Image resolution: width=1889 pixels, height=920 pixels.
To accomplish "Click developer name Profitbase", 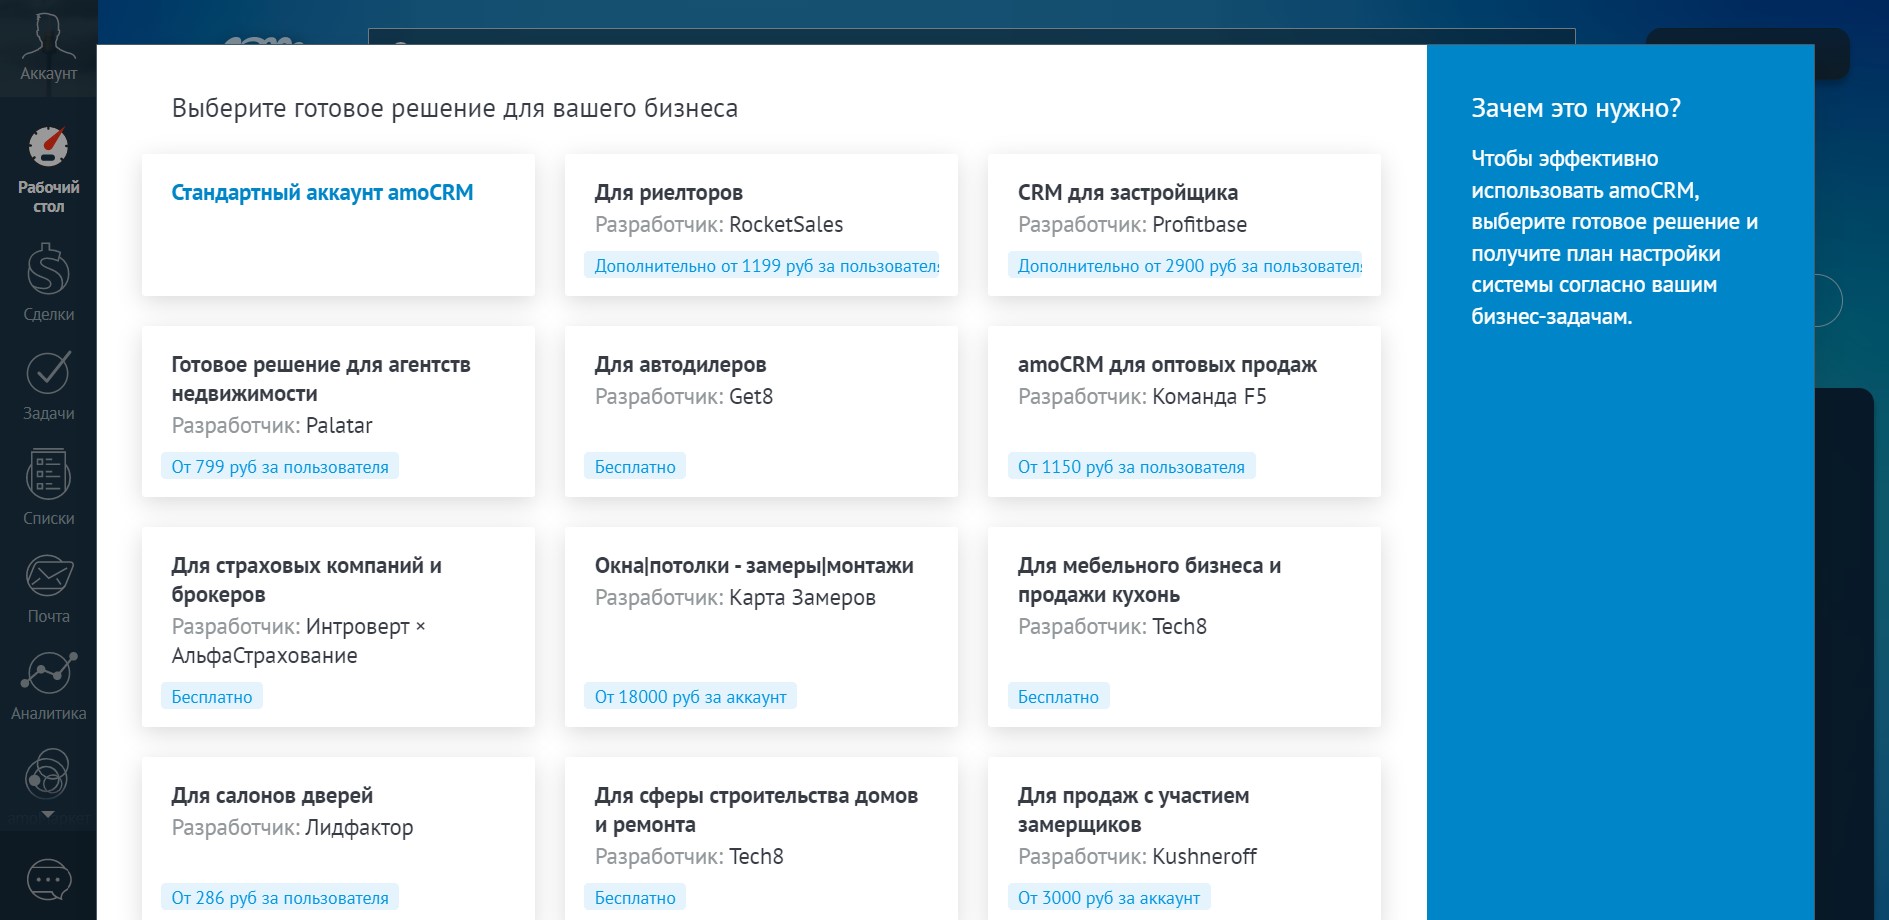I will coord(1199,225).
